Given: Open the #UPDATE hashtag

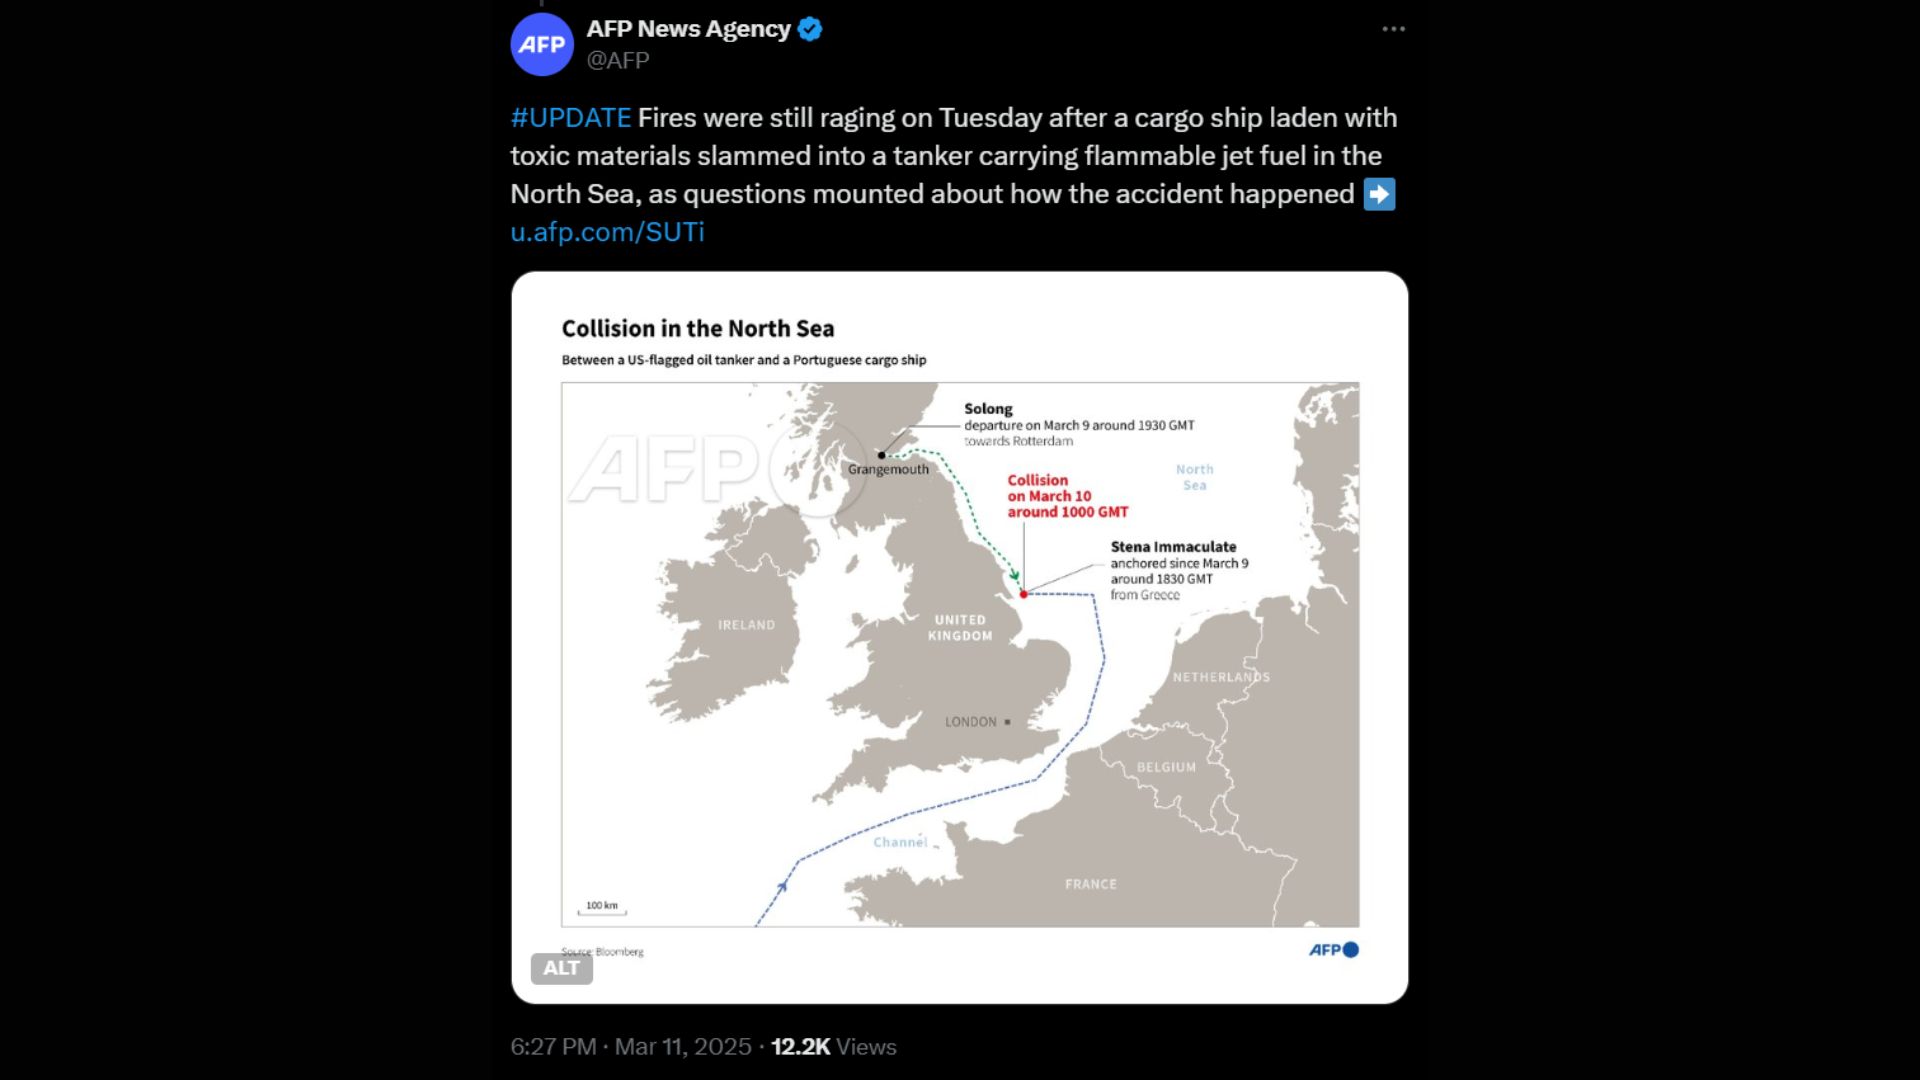Looking at the screenshot, I should (568, 117).
